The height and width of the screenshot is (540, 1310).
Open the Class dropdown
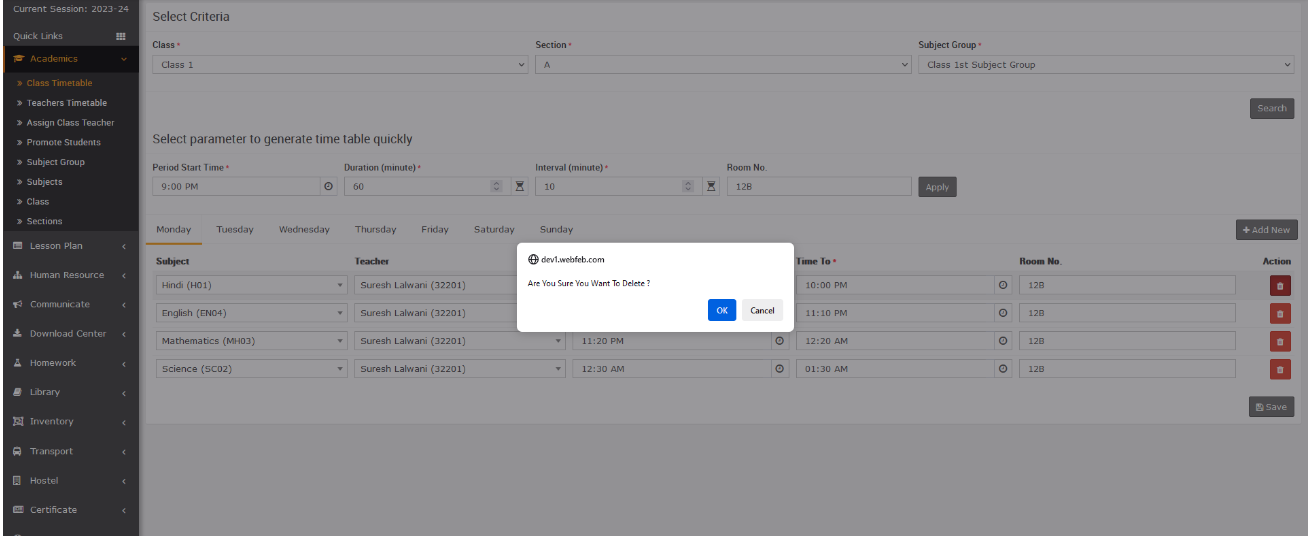(340, 65)
